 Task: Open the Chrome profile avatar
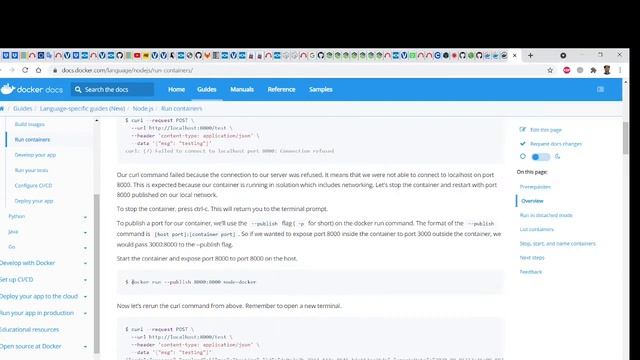point(607,70)
